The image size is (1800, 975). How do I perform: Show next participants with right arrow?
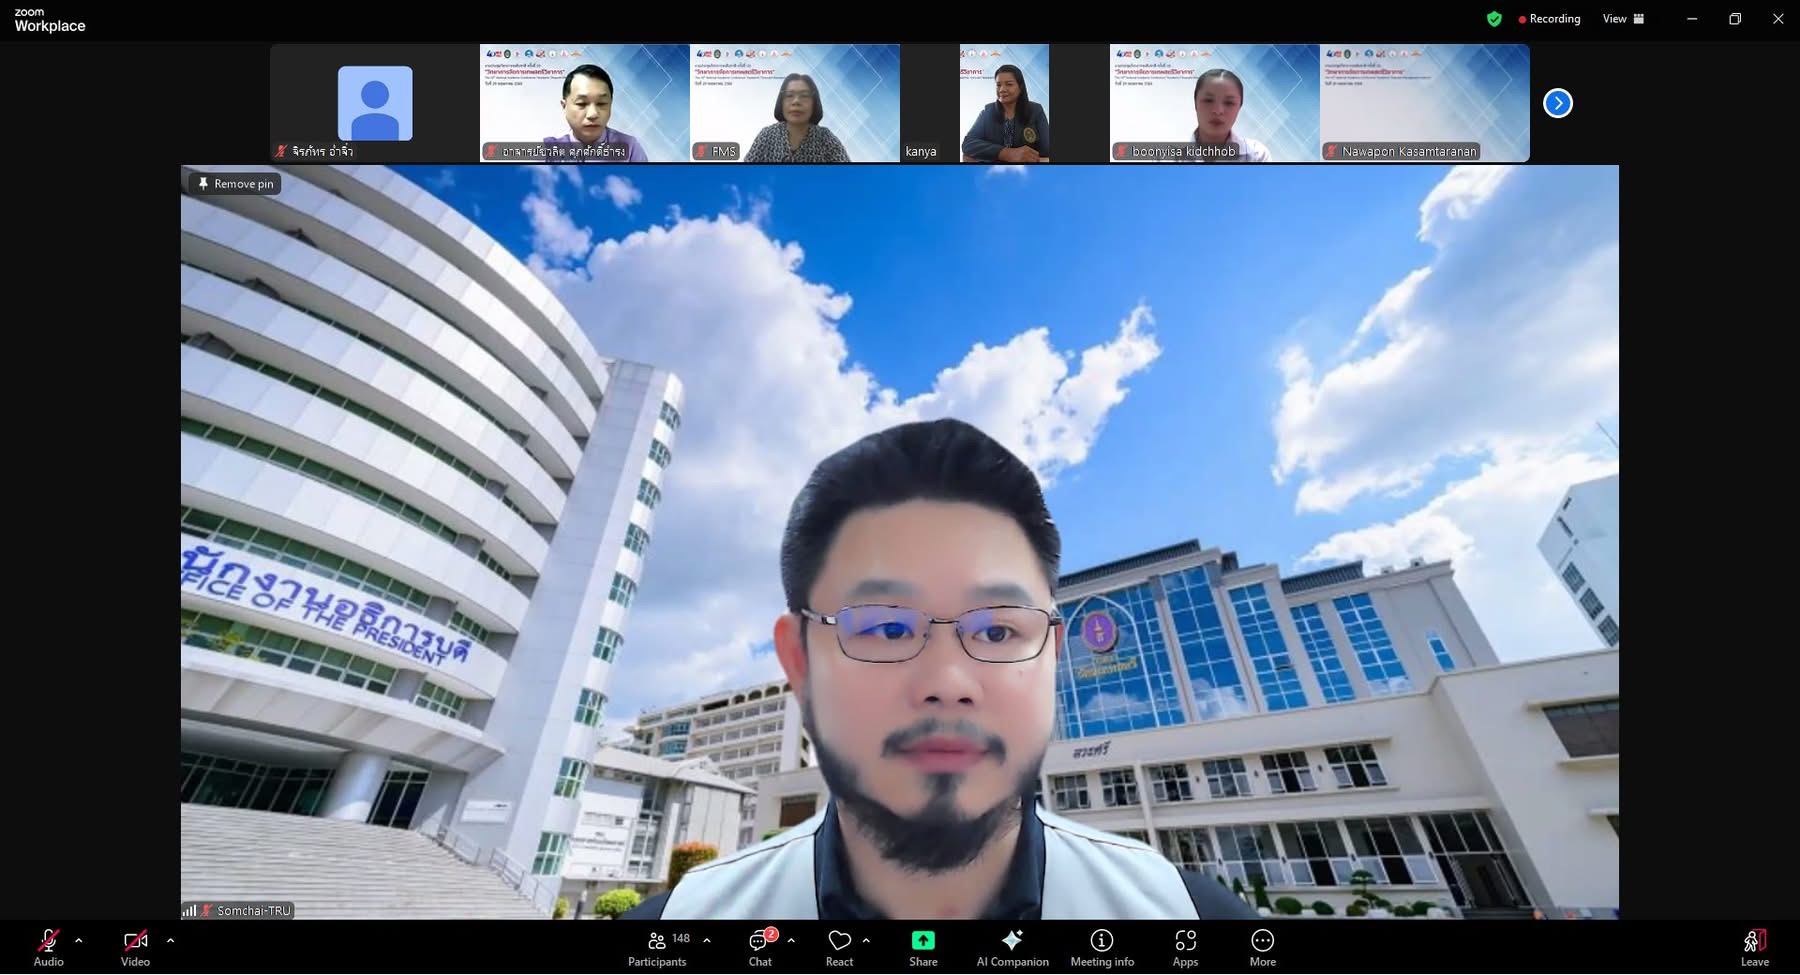tap(1557, 103)
